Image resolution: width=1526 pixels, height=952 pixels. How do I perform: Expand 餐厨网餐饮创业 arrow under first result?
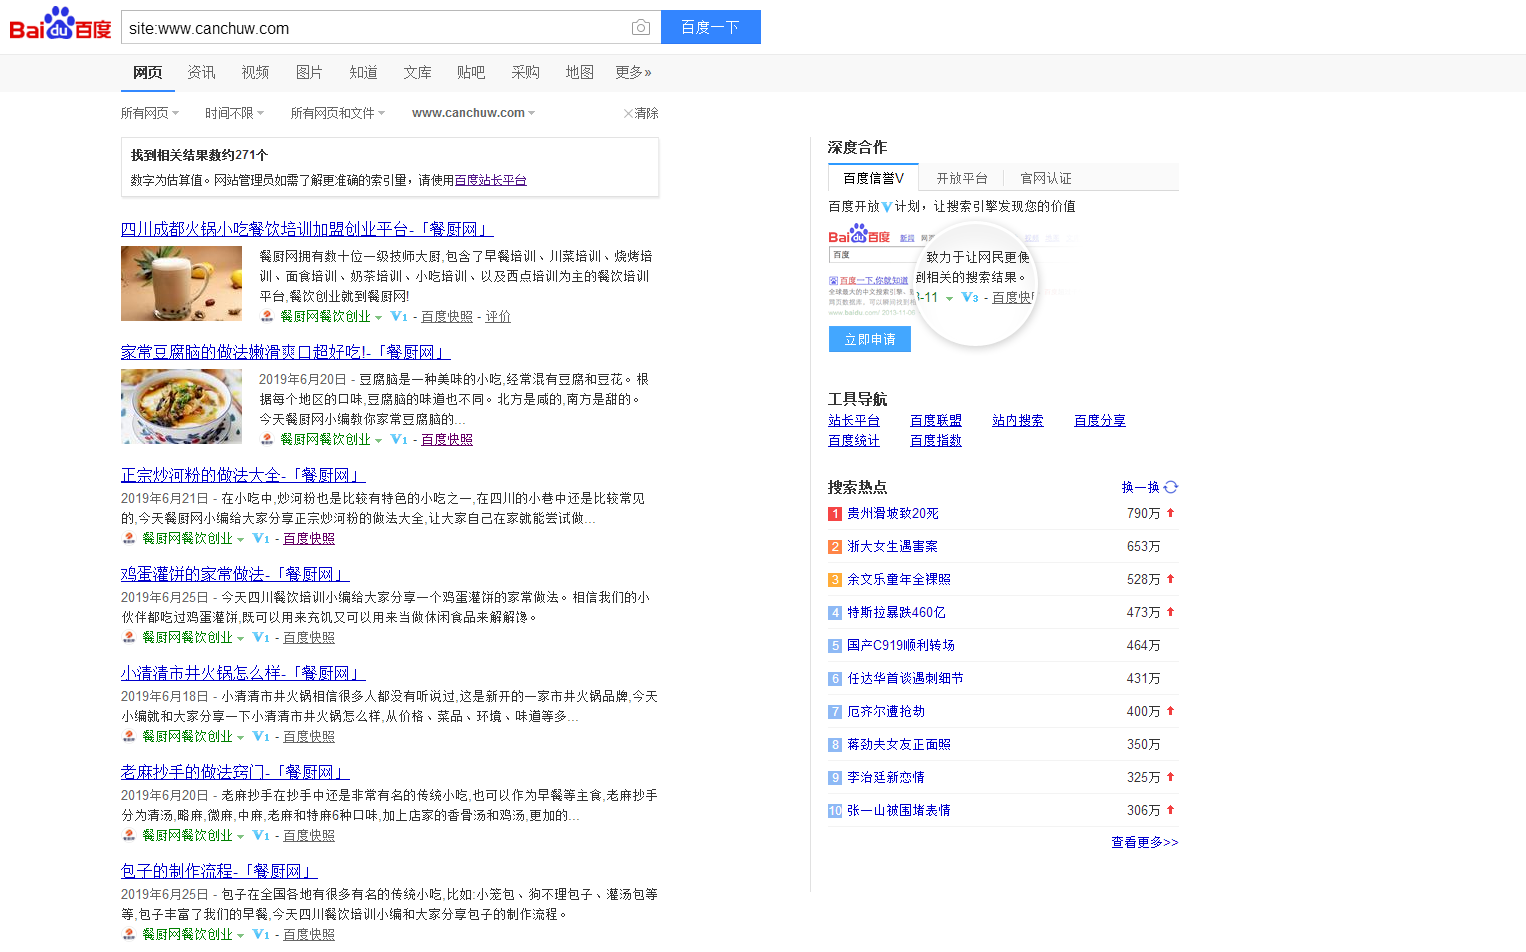tap(378, 317)
